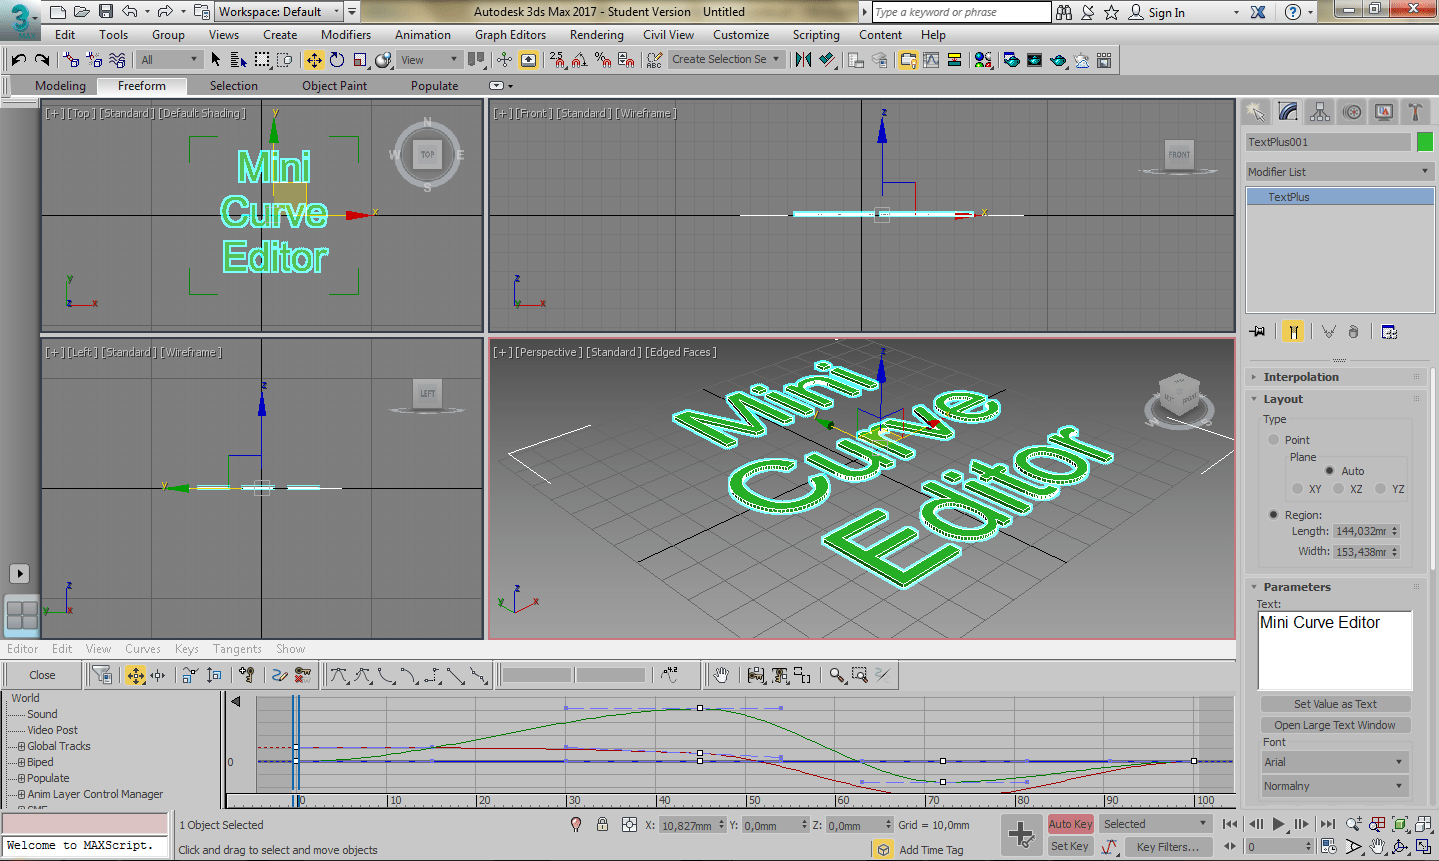Image resolution: width=1439 pixels, height=861 pixels.
Task: Click Set Value as Text button
Action: [1335, 704]
